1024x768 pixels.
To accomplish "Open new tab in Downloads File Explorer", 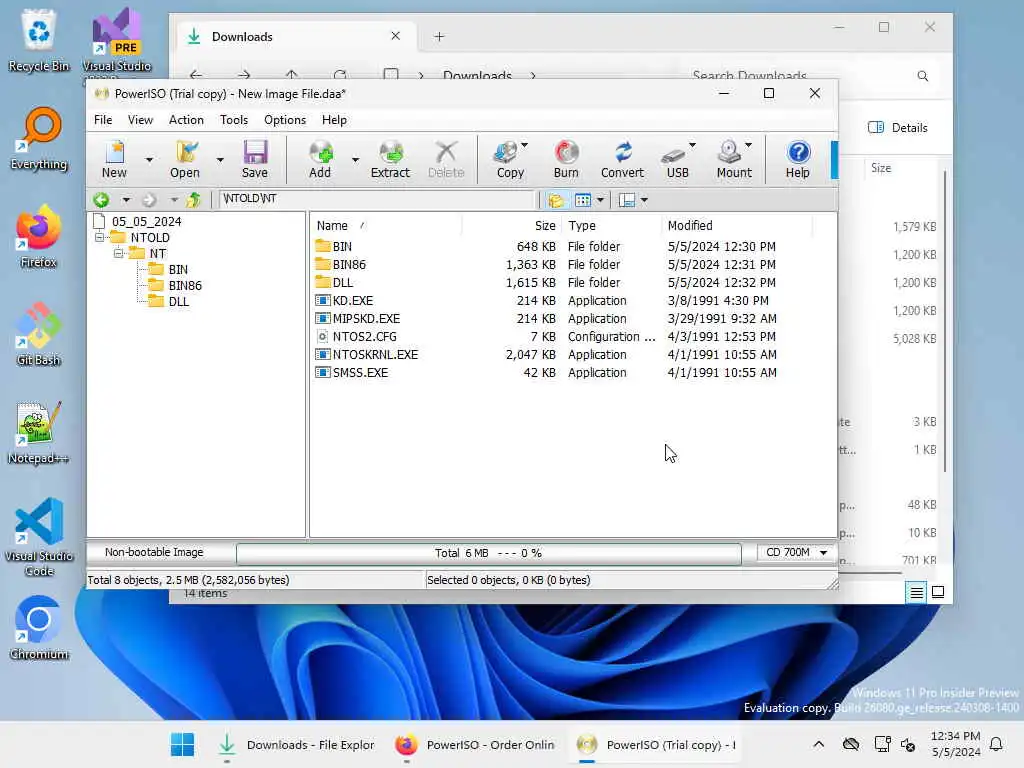I will tap(440, 37).
